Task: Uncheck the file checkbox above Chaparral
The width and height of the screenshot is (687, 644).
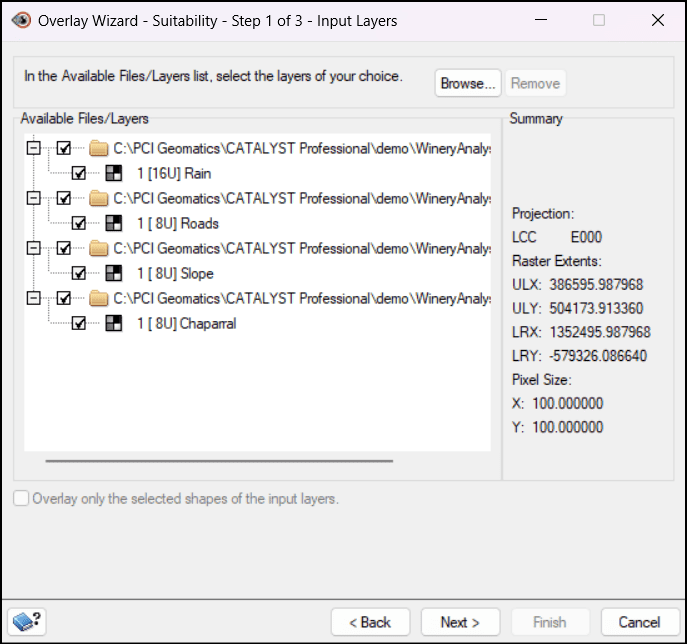Action: click(x=64, y=298)
